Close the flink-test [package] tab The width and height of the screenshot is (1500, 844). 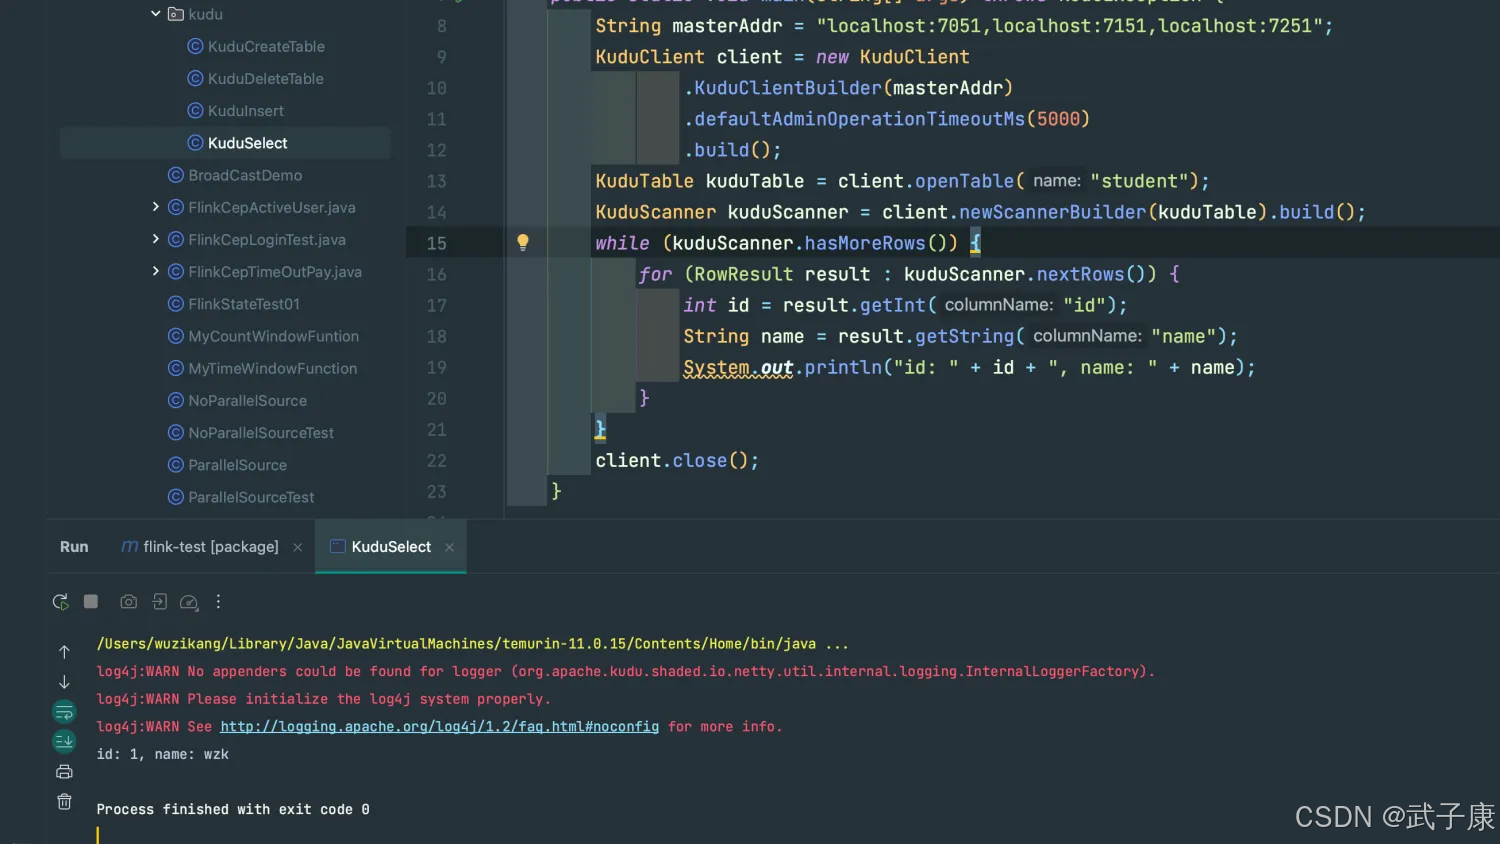(297, 547)
